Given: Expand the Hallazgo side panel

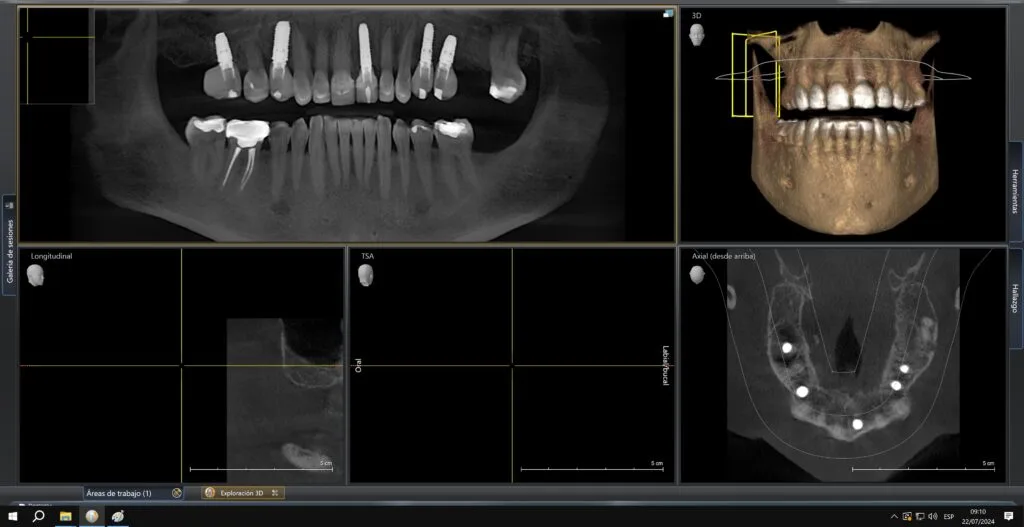Looking at the screenshot, I should 1015,299.
